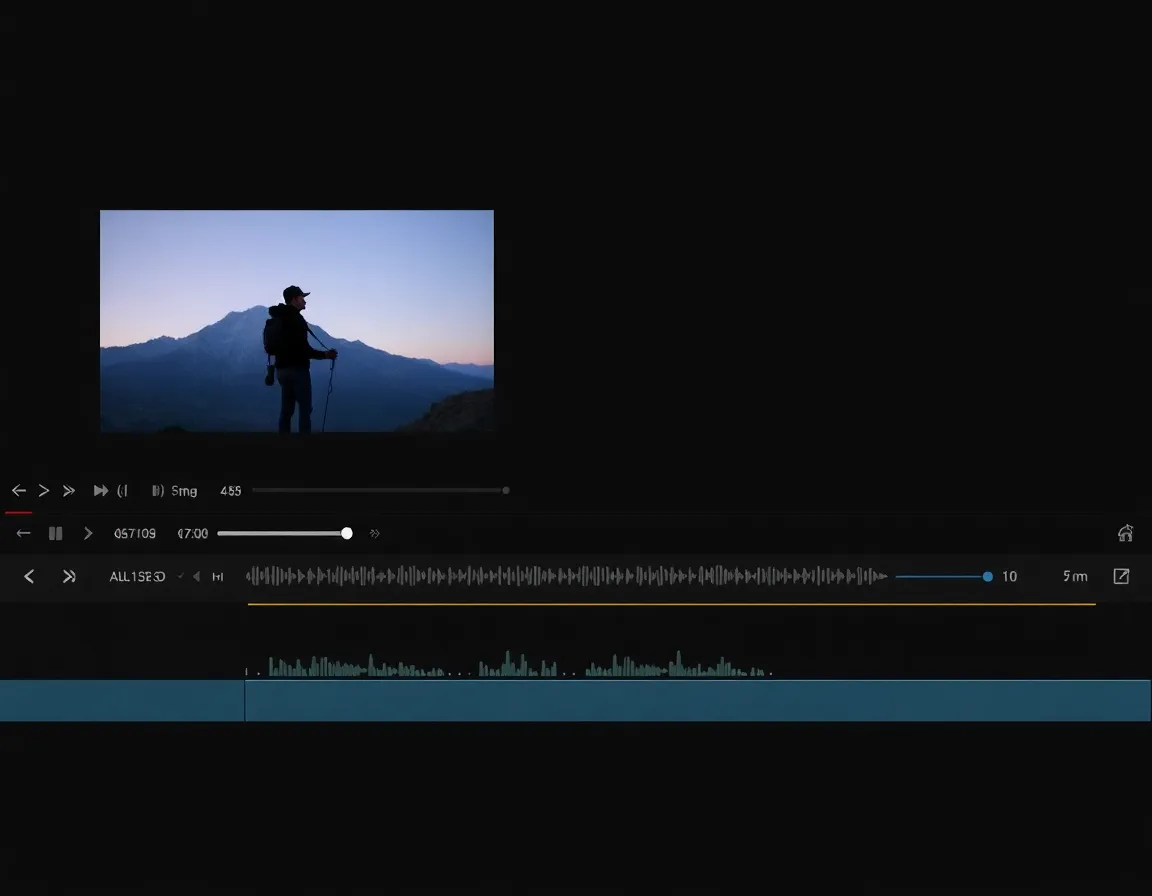Click the blue slider handle near 10
This screenshot has height=896, width=1152.
tap(988, 576)
